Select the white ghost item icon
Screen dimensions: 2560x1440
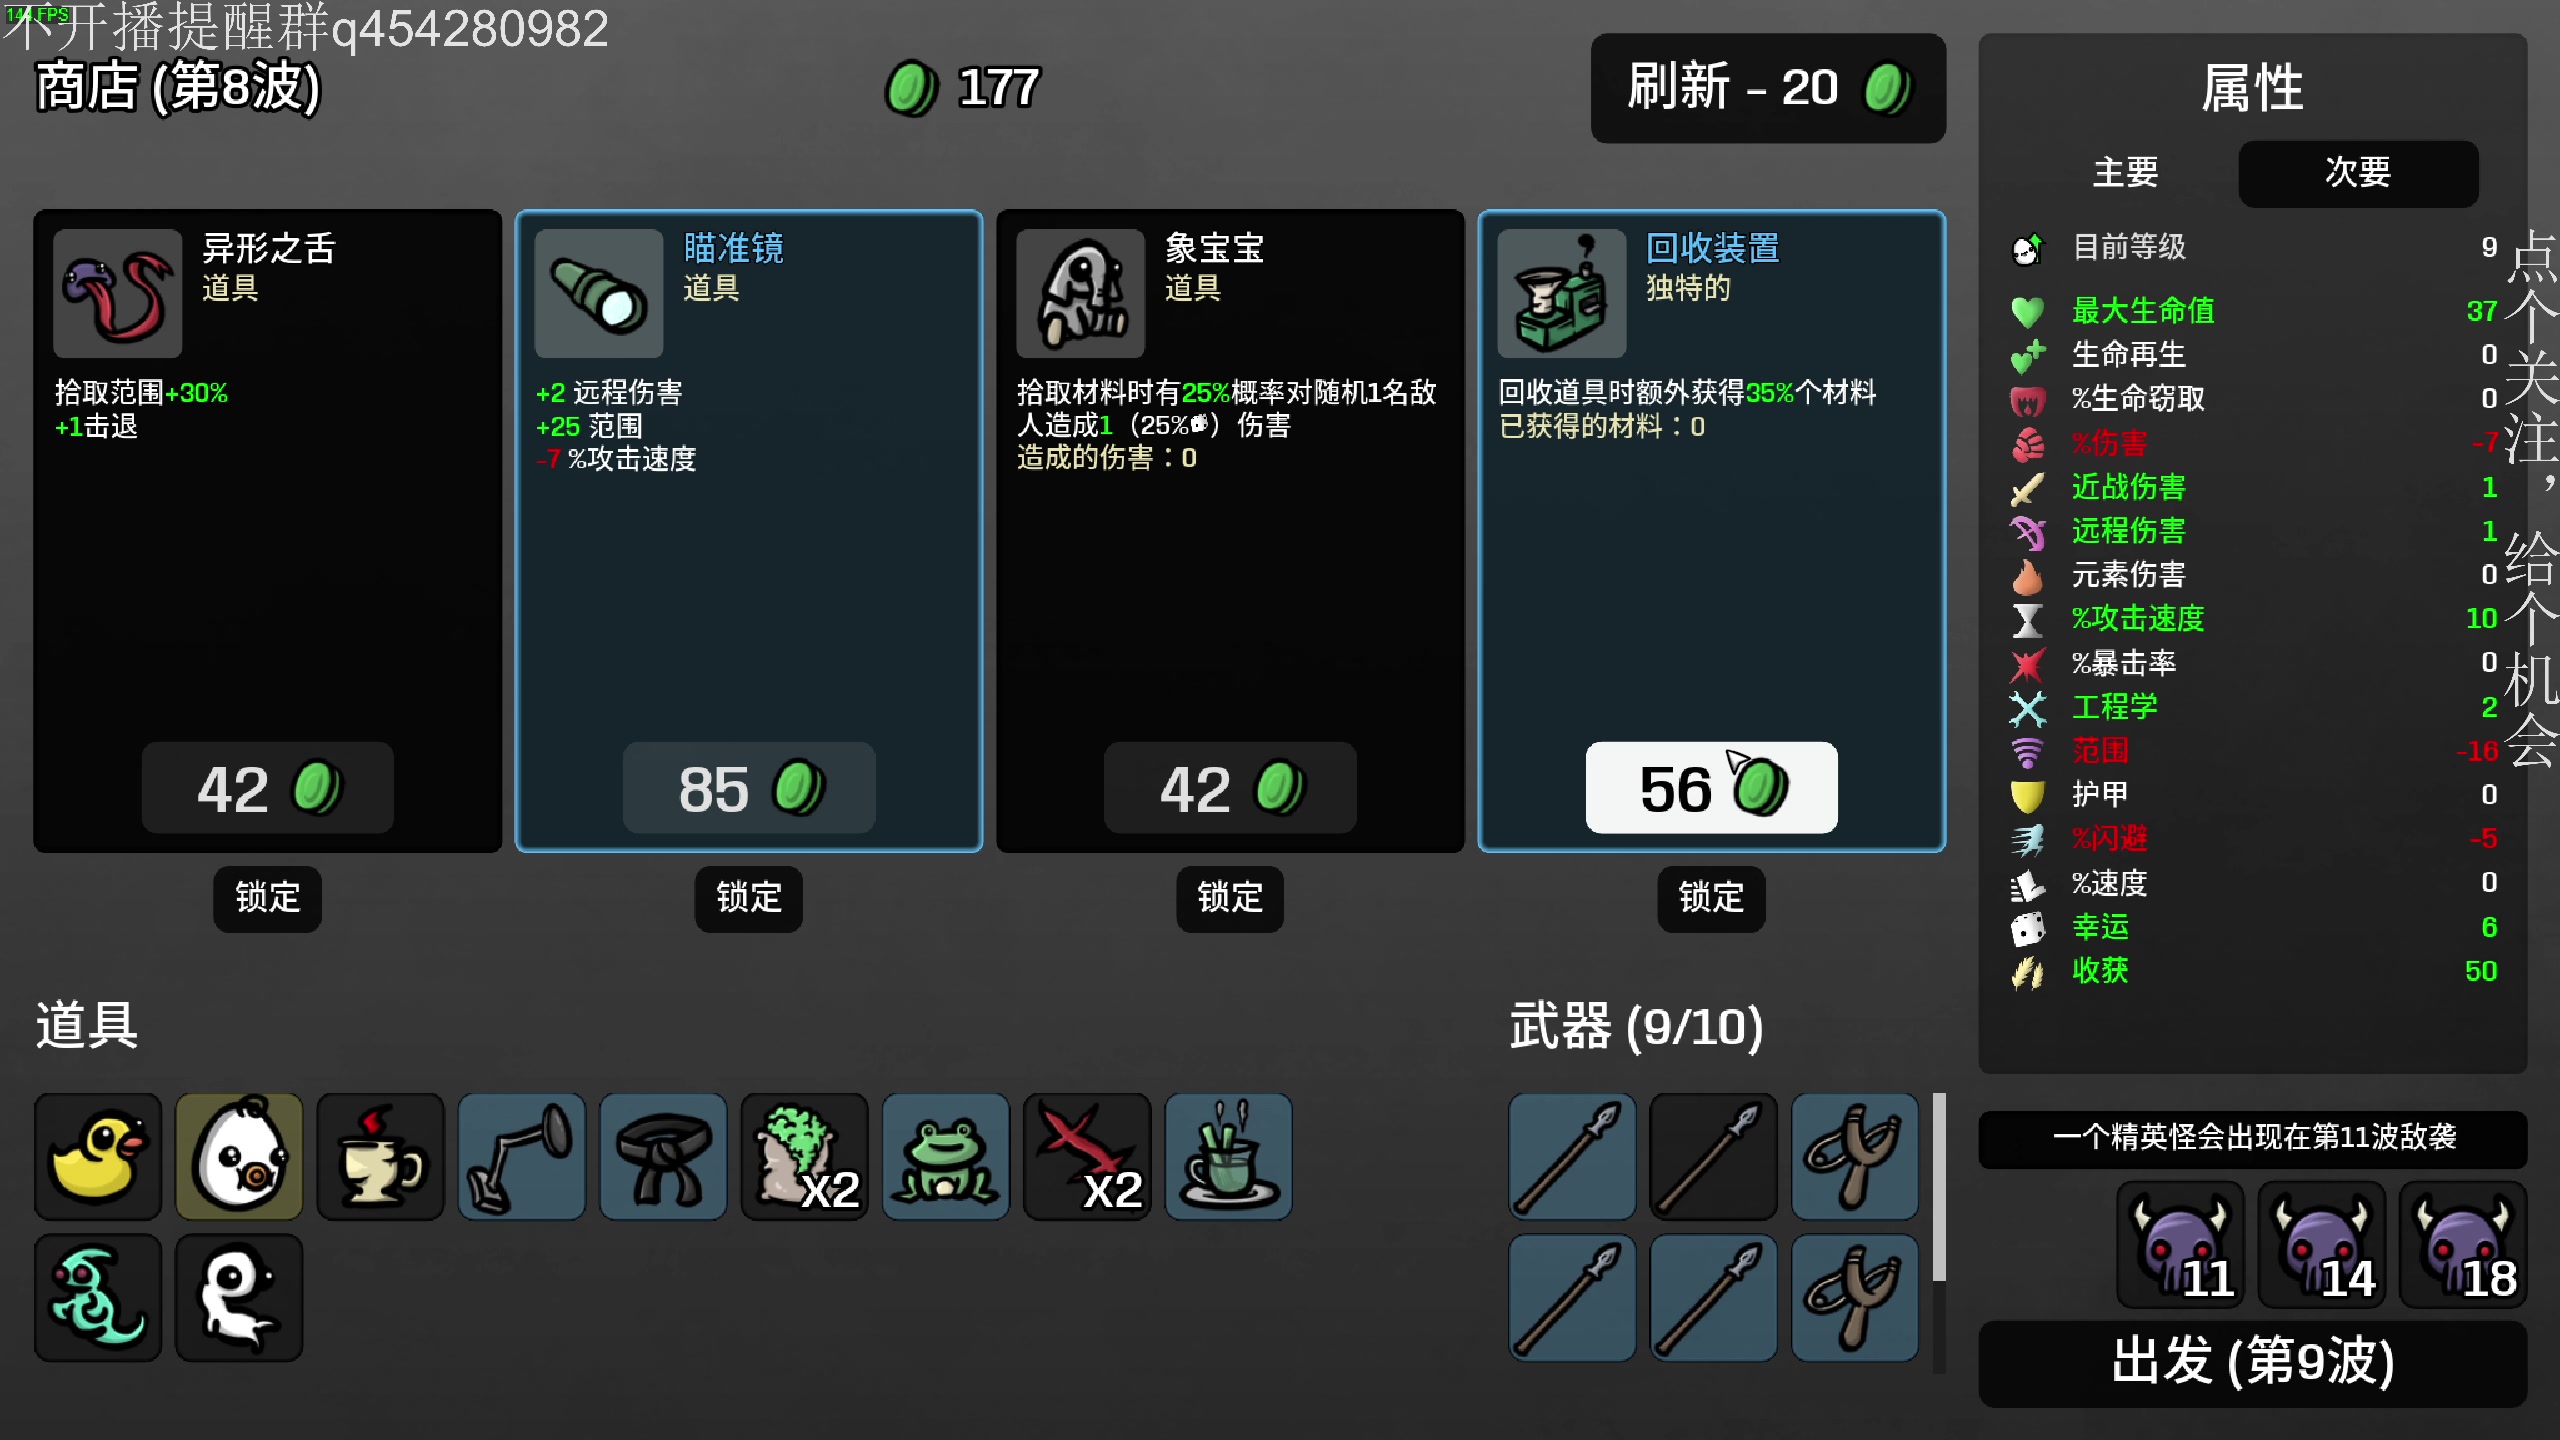[x=239, y=1297]
